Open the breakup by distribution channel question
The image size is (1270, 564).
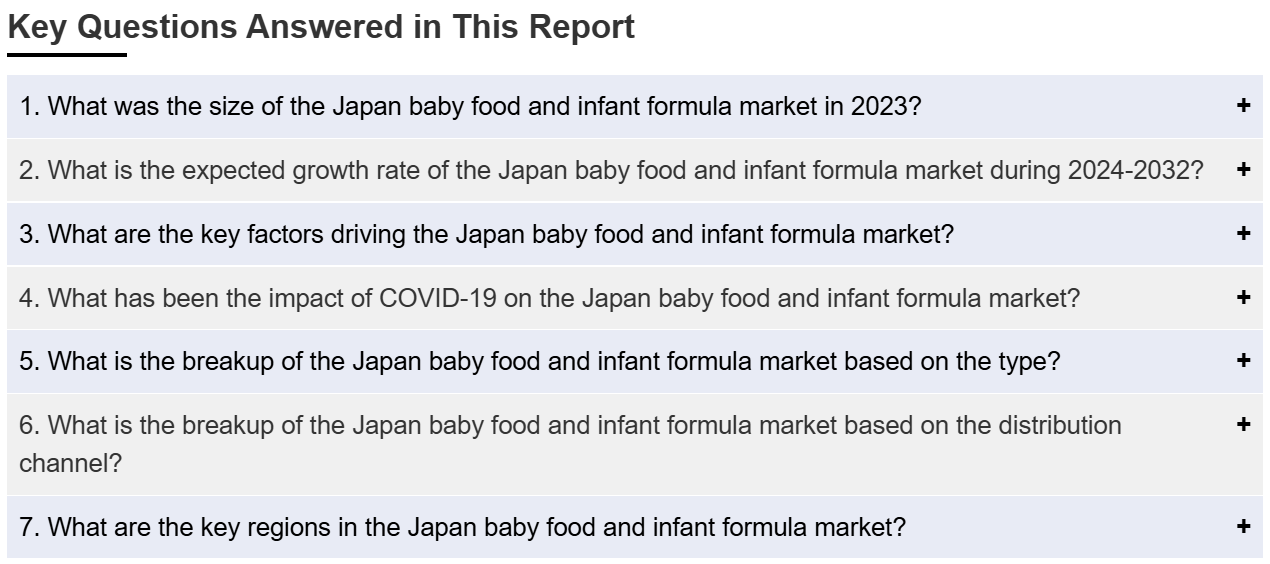click(571, 444)
